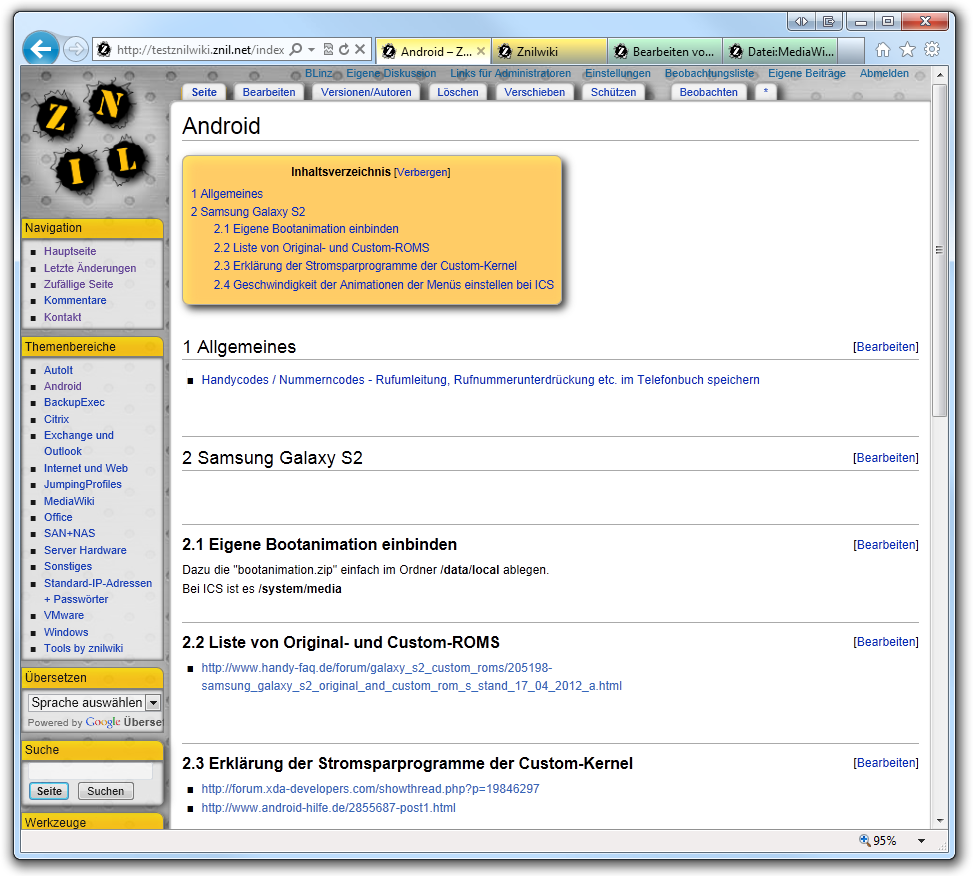Screen dimensions: 975x876
Task: Open the Sprache auswählen language dropdown
Action: click(94, 703)
